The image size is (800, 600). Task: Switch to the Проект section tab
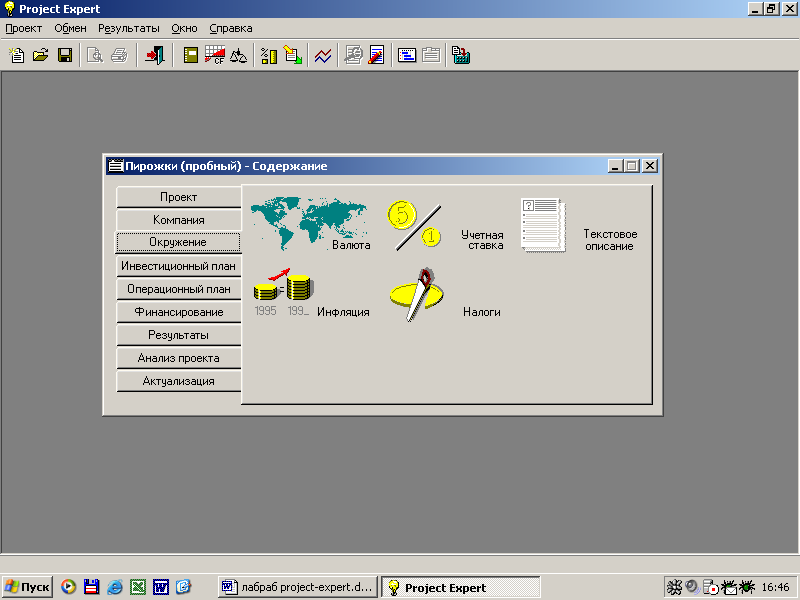[179, 197]
